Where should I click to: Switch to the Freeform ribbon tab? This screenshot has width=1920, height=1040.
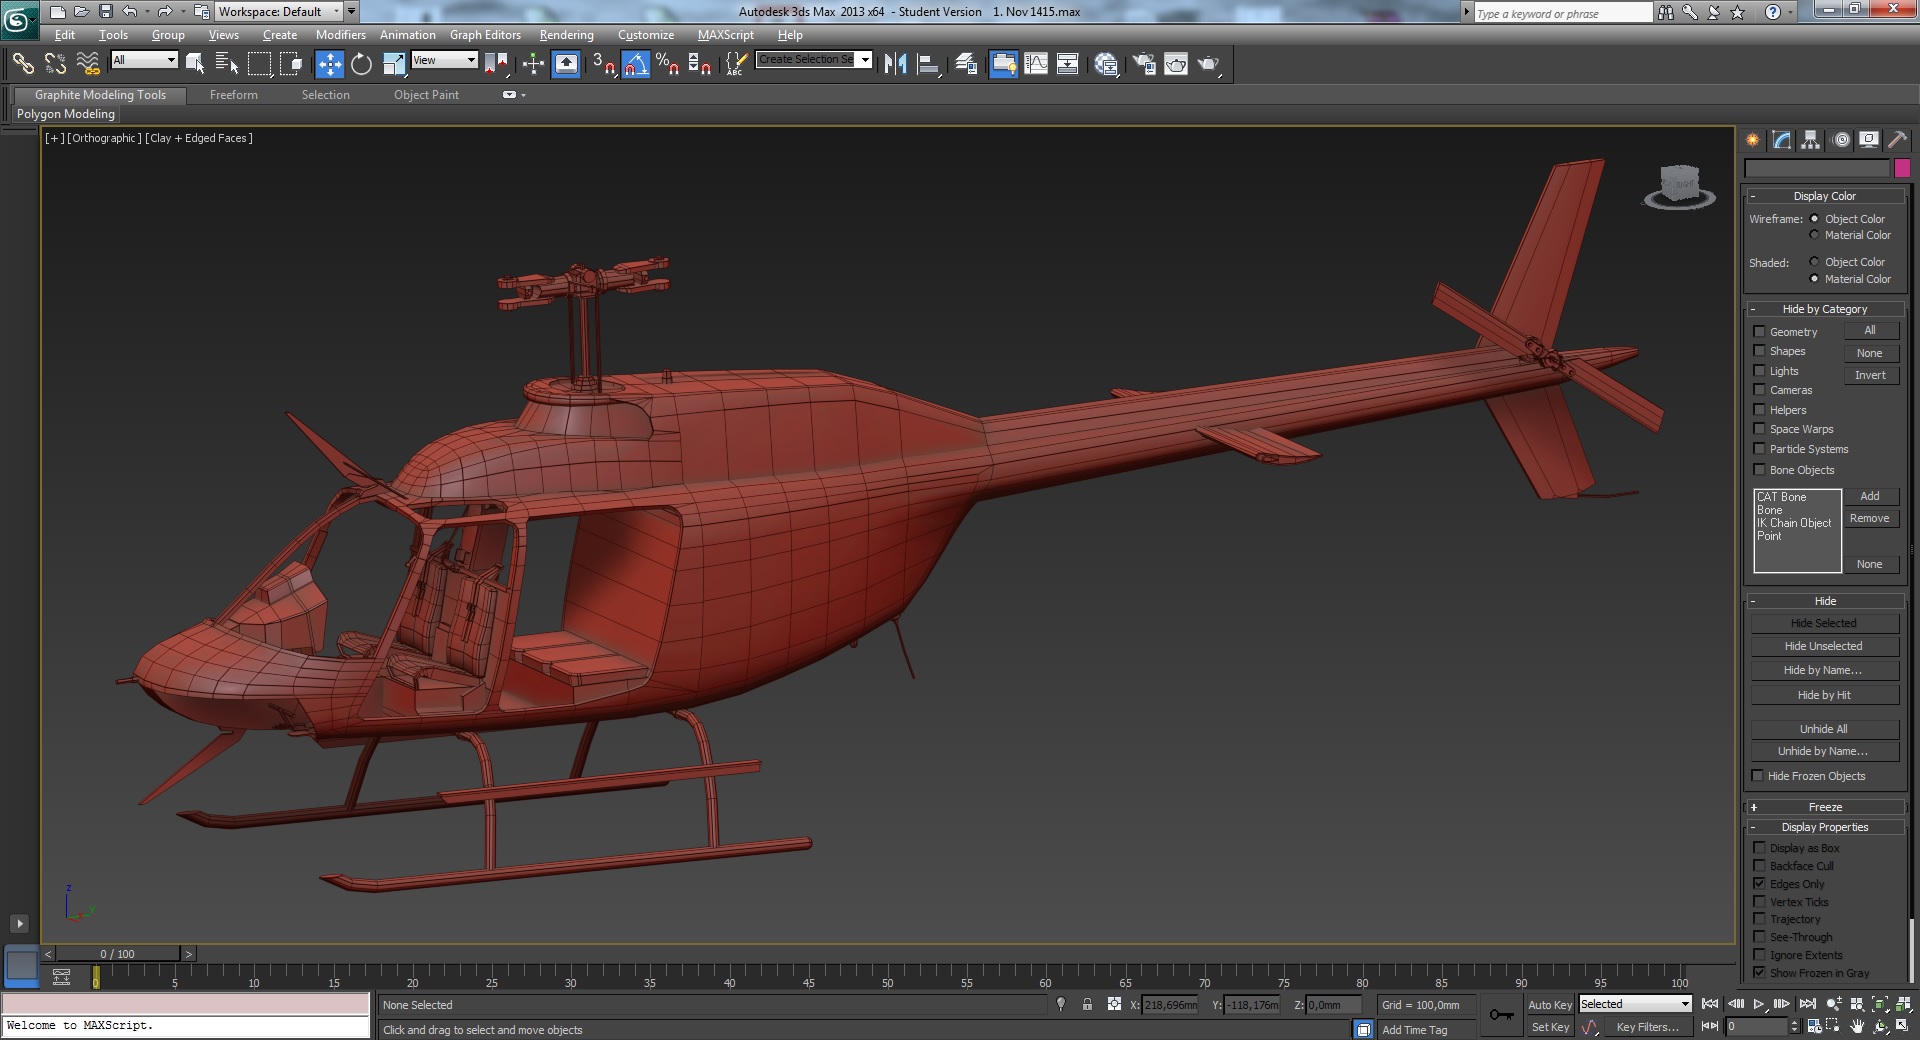click(233, 95)
